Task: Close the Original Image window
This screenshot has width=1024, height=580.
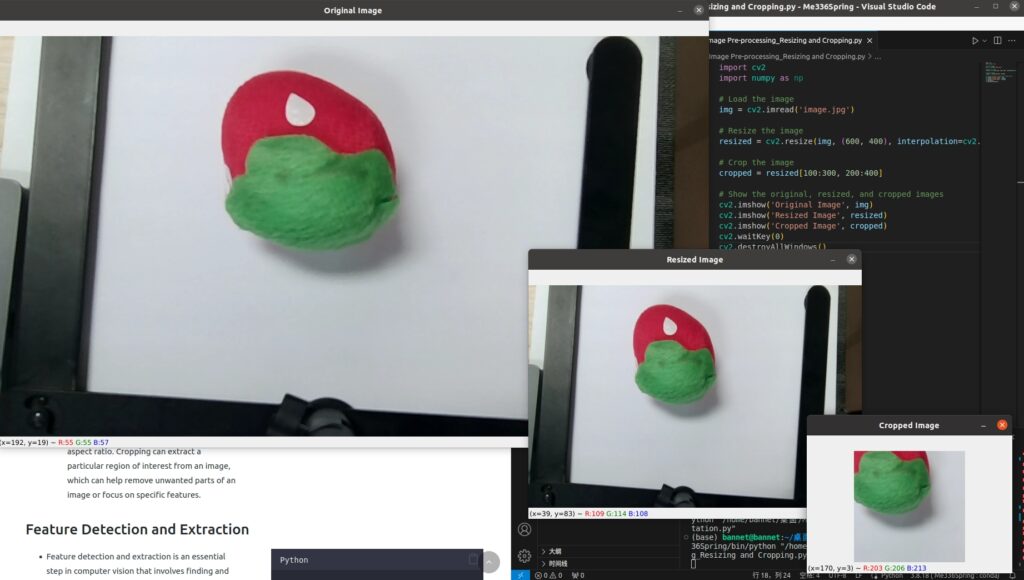Action: pyautogui.click(x=699, y=10)
